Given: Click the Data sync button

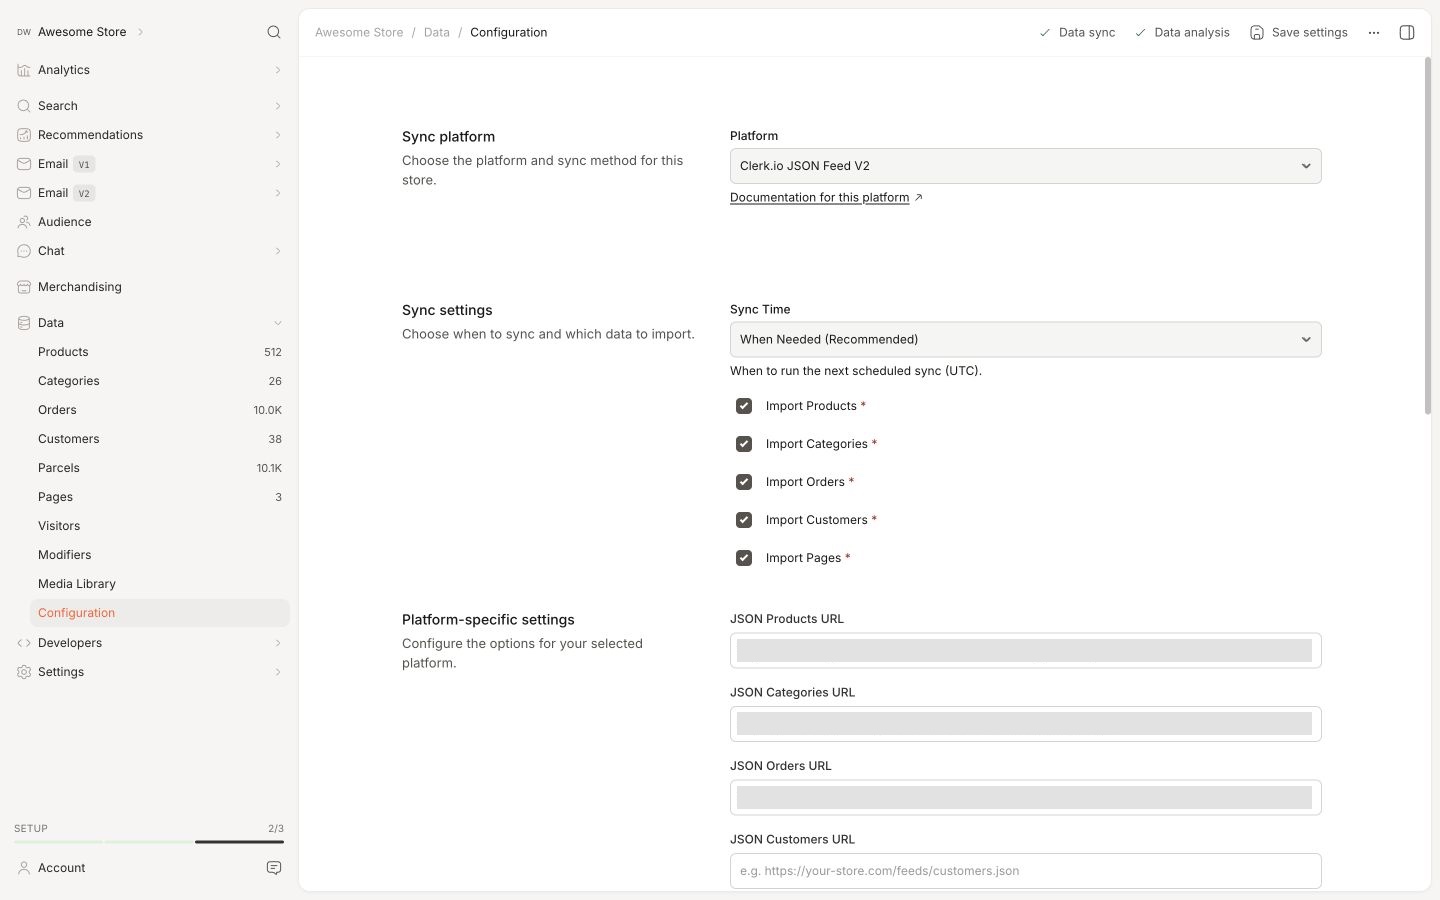Looking at the screenshot, I should point(1077,33).
